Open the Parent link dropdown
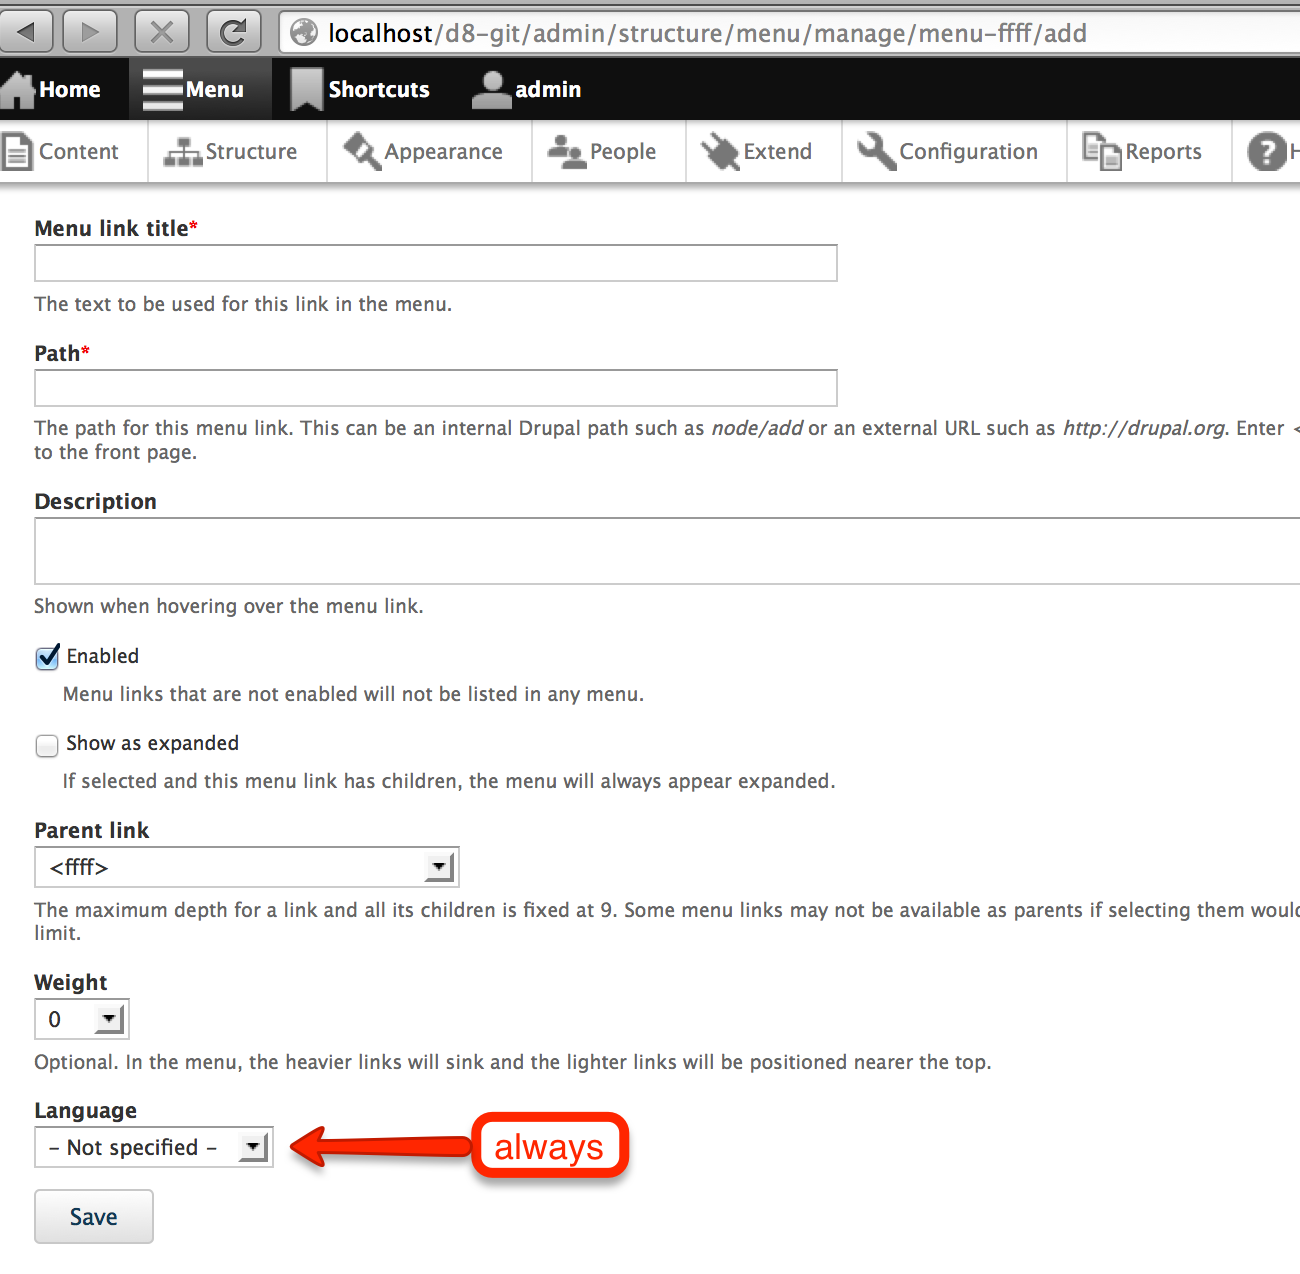 (x=247, y=867)
